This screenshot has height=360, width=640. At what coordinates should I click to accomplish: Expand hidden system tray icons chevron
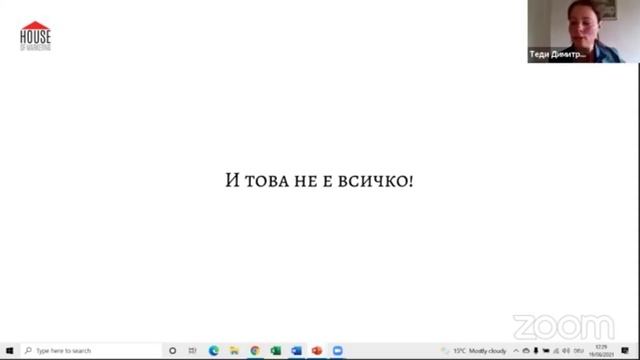point(516,351)
